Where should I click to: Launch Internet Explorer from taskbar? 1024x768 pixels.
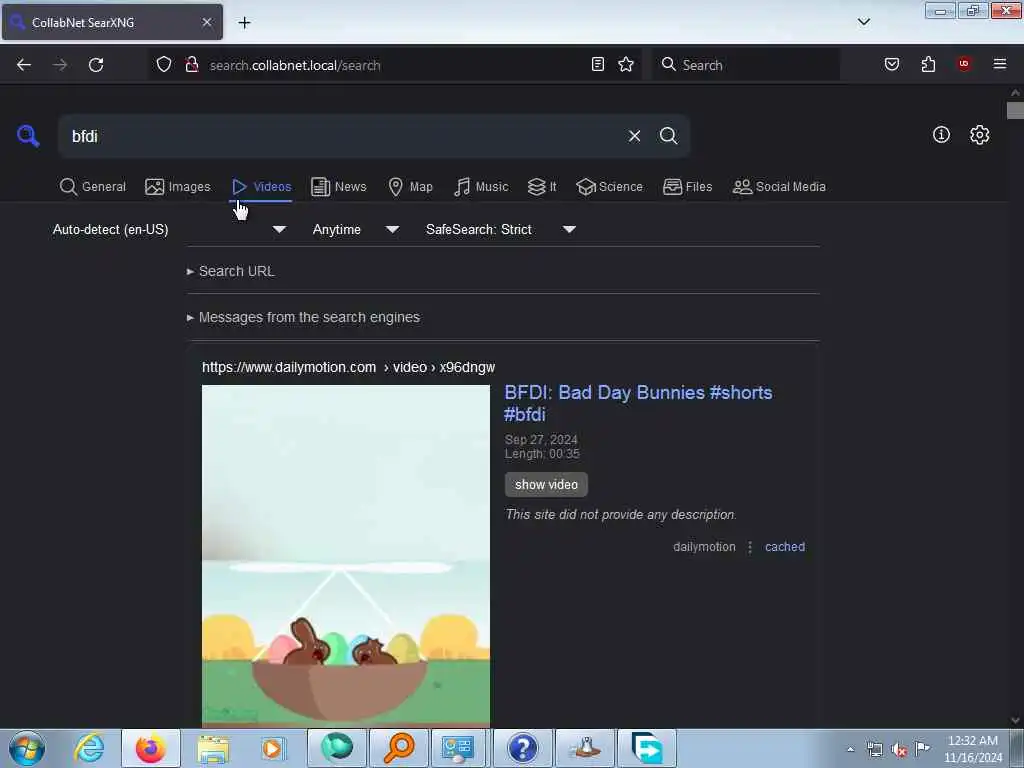89,748
